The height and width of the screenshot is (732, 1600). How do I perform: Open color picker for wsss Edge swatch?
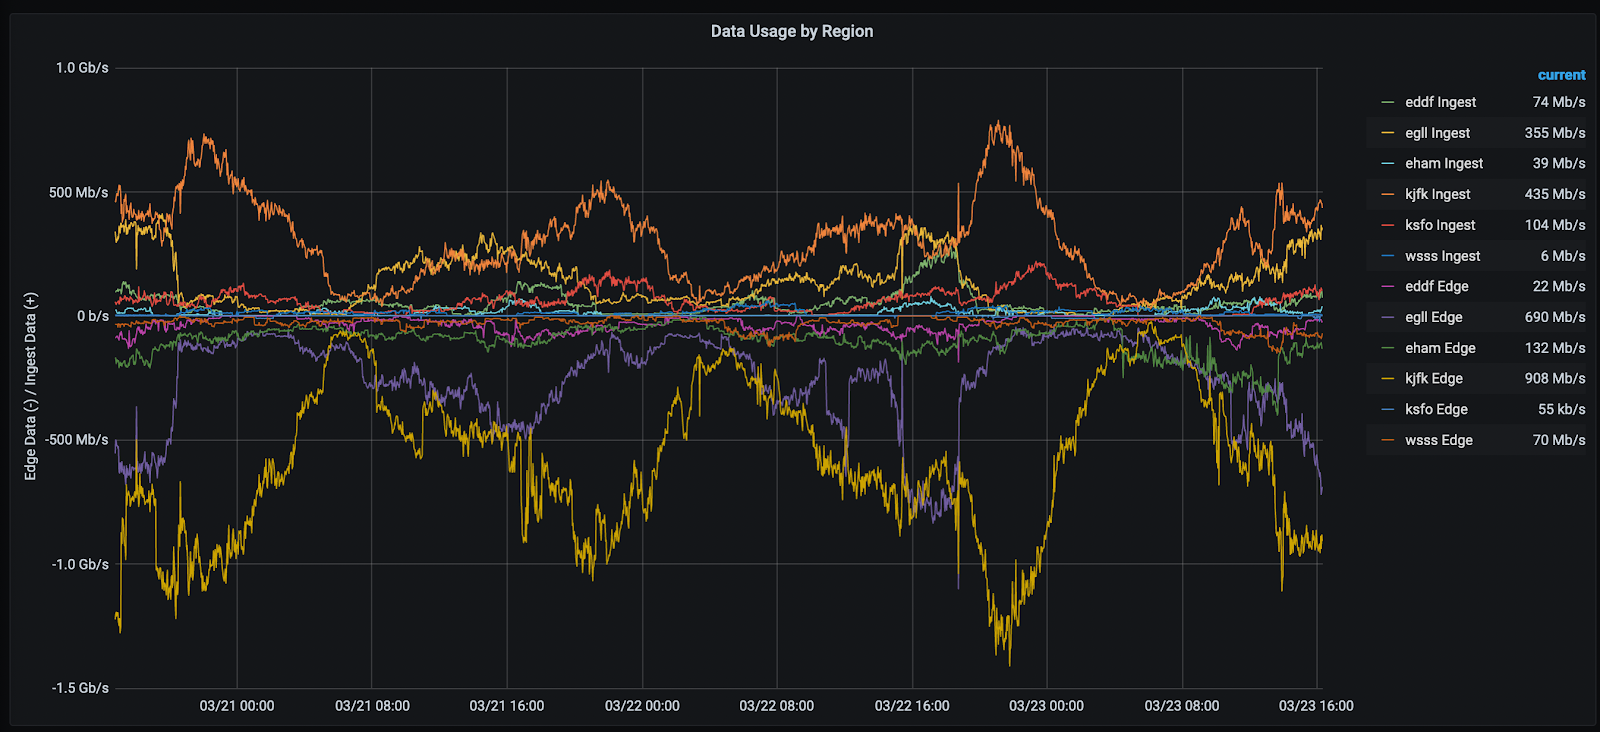1387,440
